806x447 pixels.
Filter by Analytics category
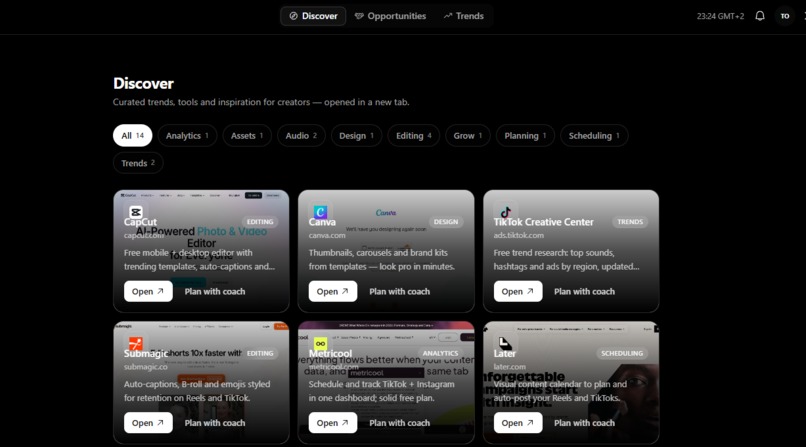(x=187, y=136)
